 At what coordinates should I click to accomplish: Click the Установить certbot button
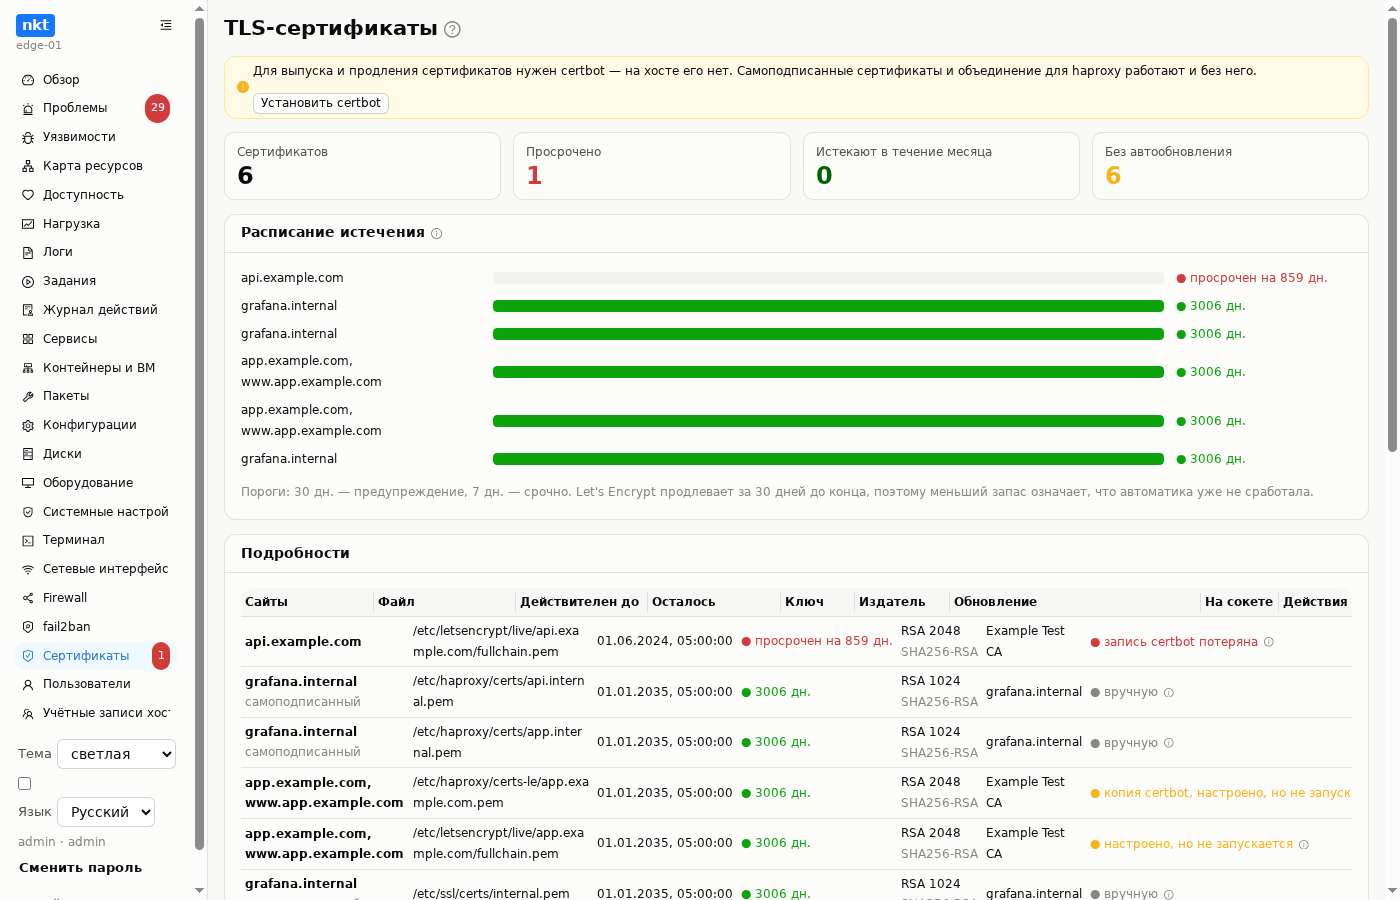pyautogui.click(x=321, y=103)
